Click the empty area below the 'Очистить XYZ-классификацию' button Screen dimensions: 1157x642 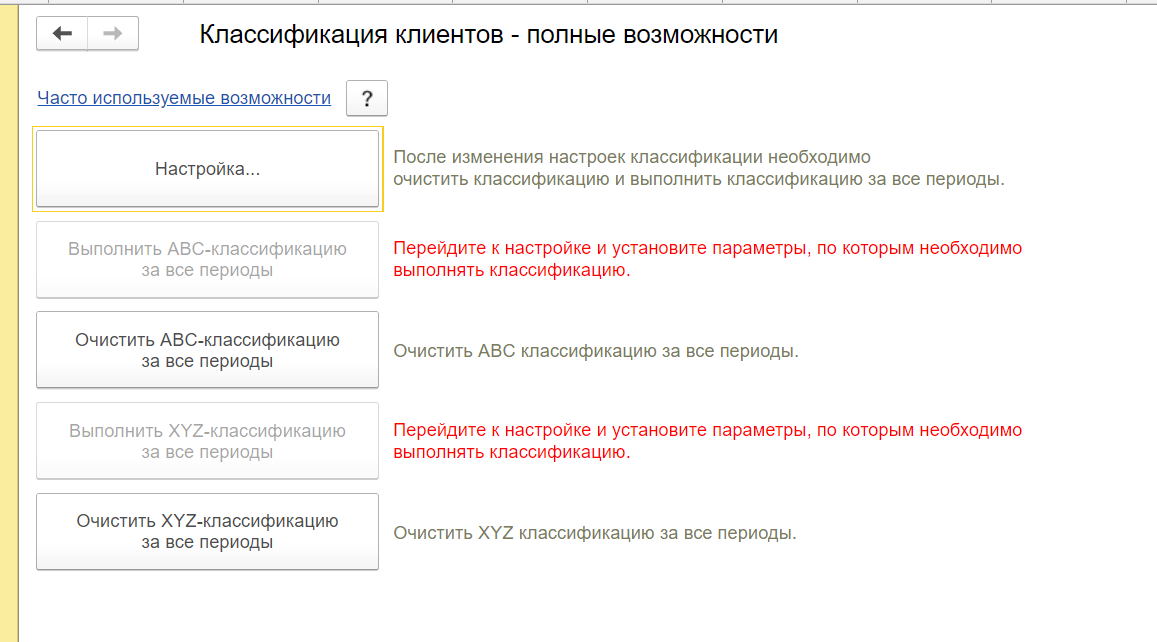(207, 605)
